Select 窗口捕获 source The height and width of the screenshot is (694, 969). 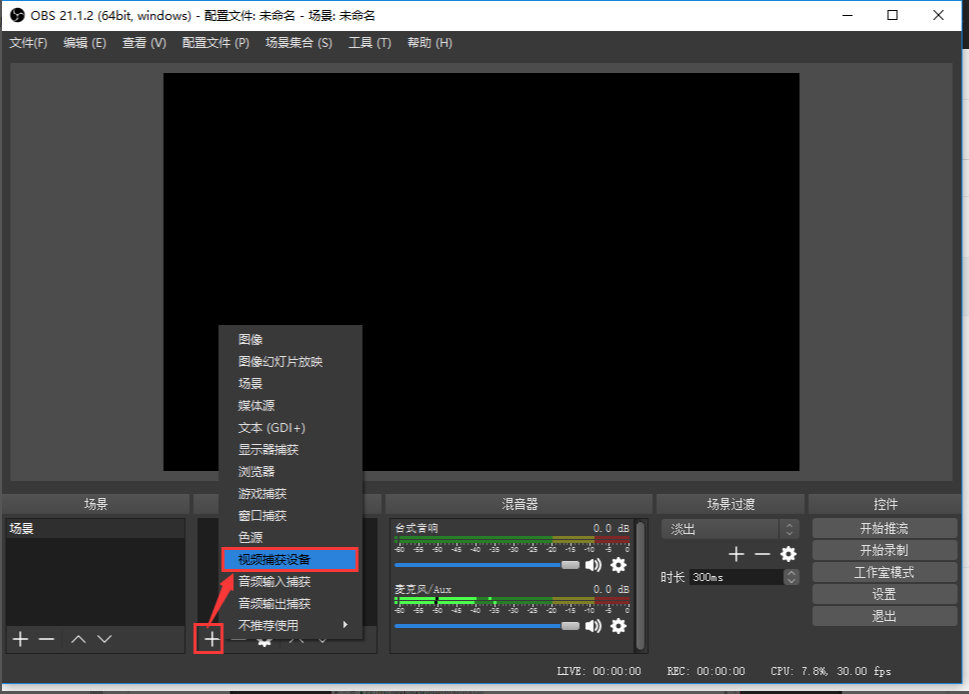(290, 515)
